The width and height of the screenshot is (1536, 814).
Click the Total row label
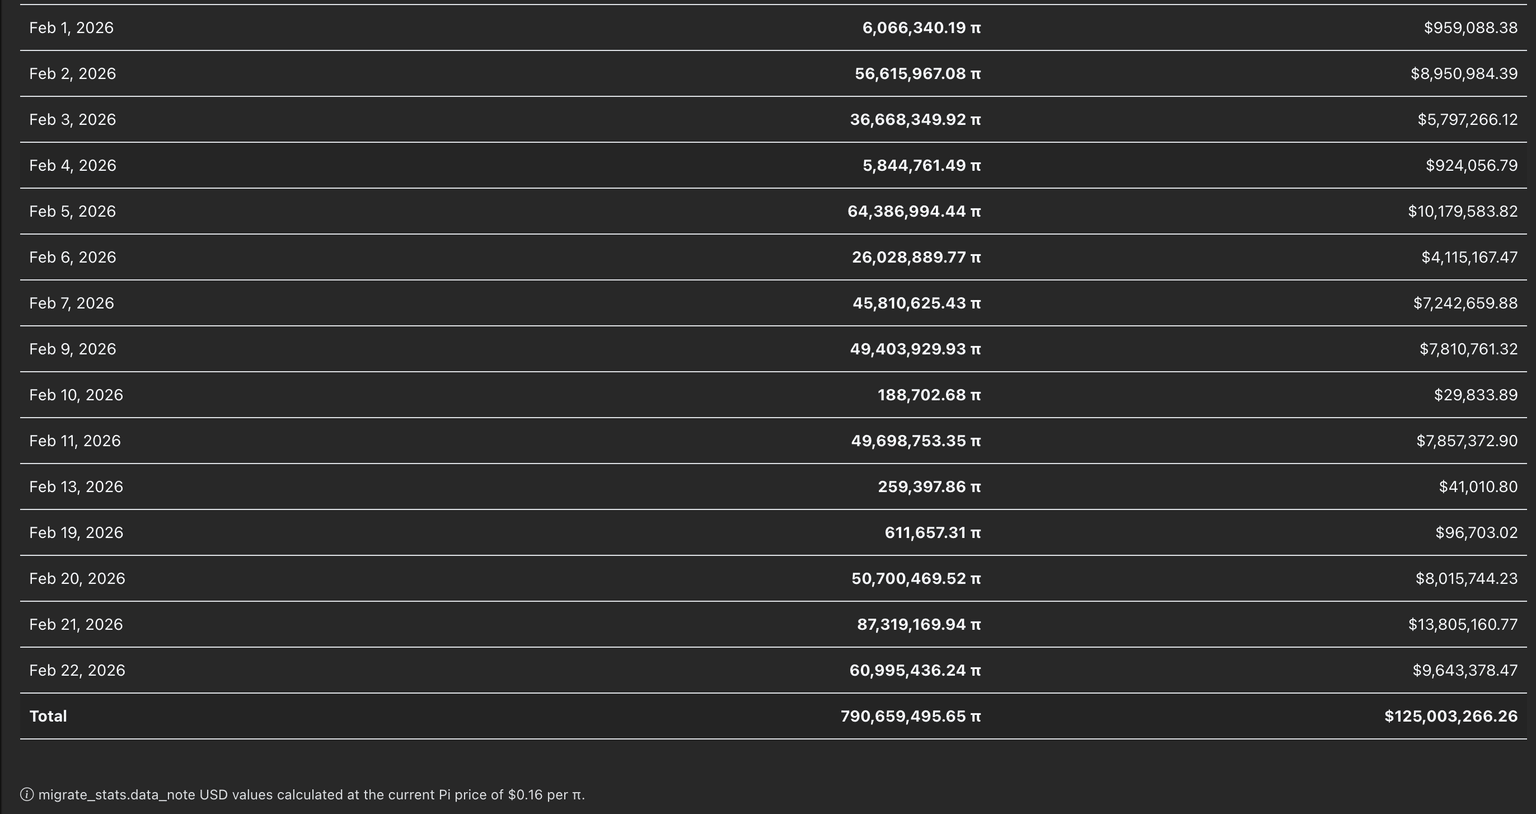tap(48, 717)
